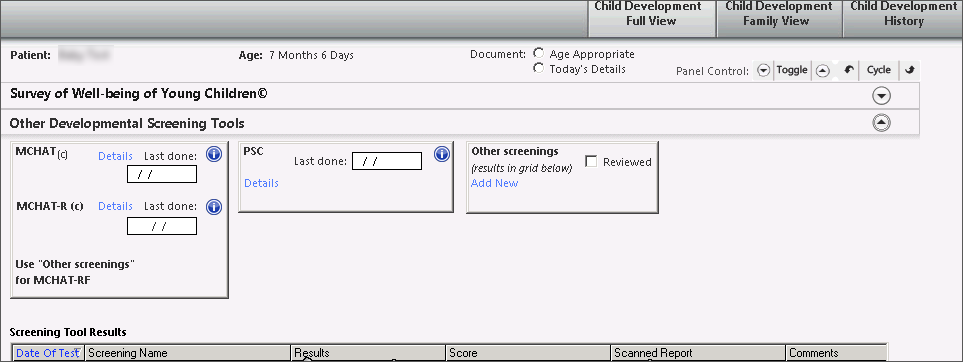Click Results column header
Screen dimensions: 963x362
[x=367, y=353]
